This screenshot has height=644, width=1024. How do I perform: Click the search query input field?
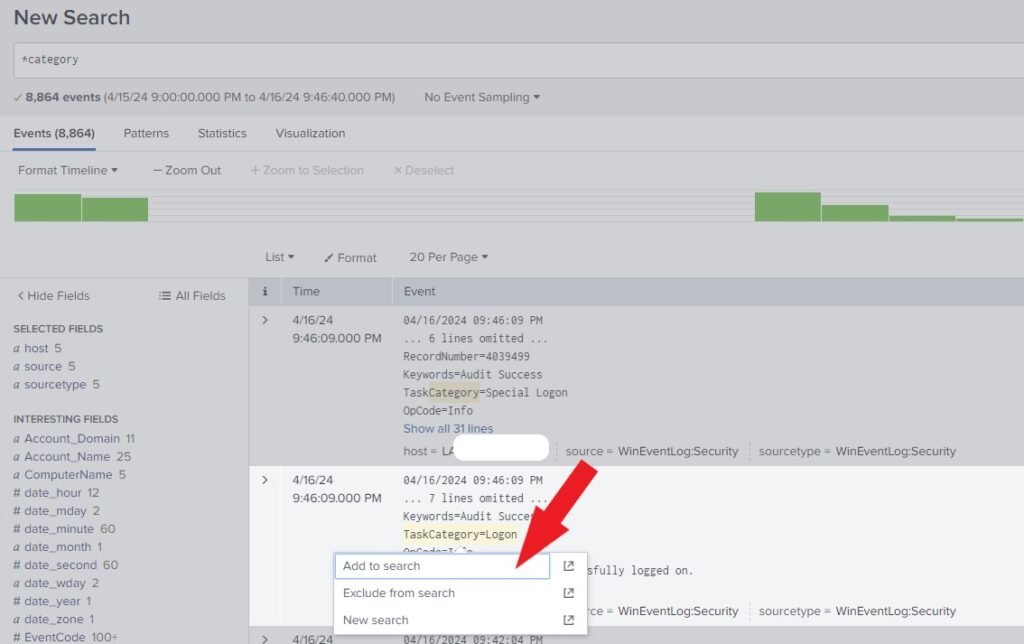click(x=519, y=60)
